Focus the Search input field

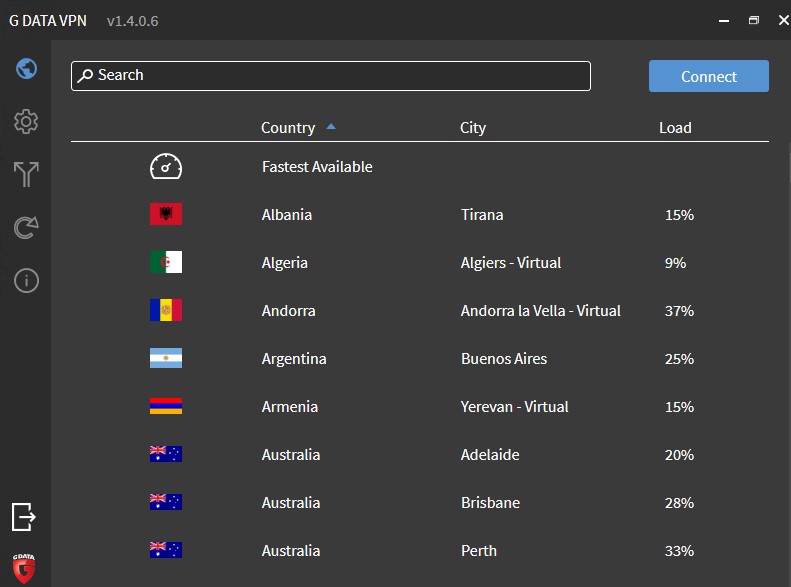tap(331, 76)
